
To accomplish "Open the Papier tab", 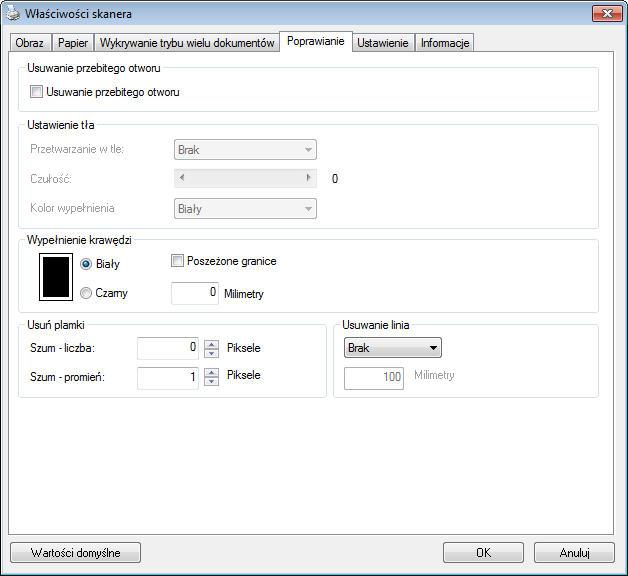I will pos(73,43).
